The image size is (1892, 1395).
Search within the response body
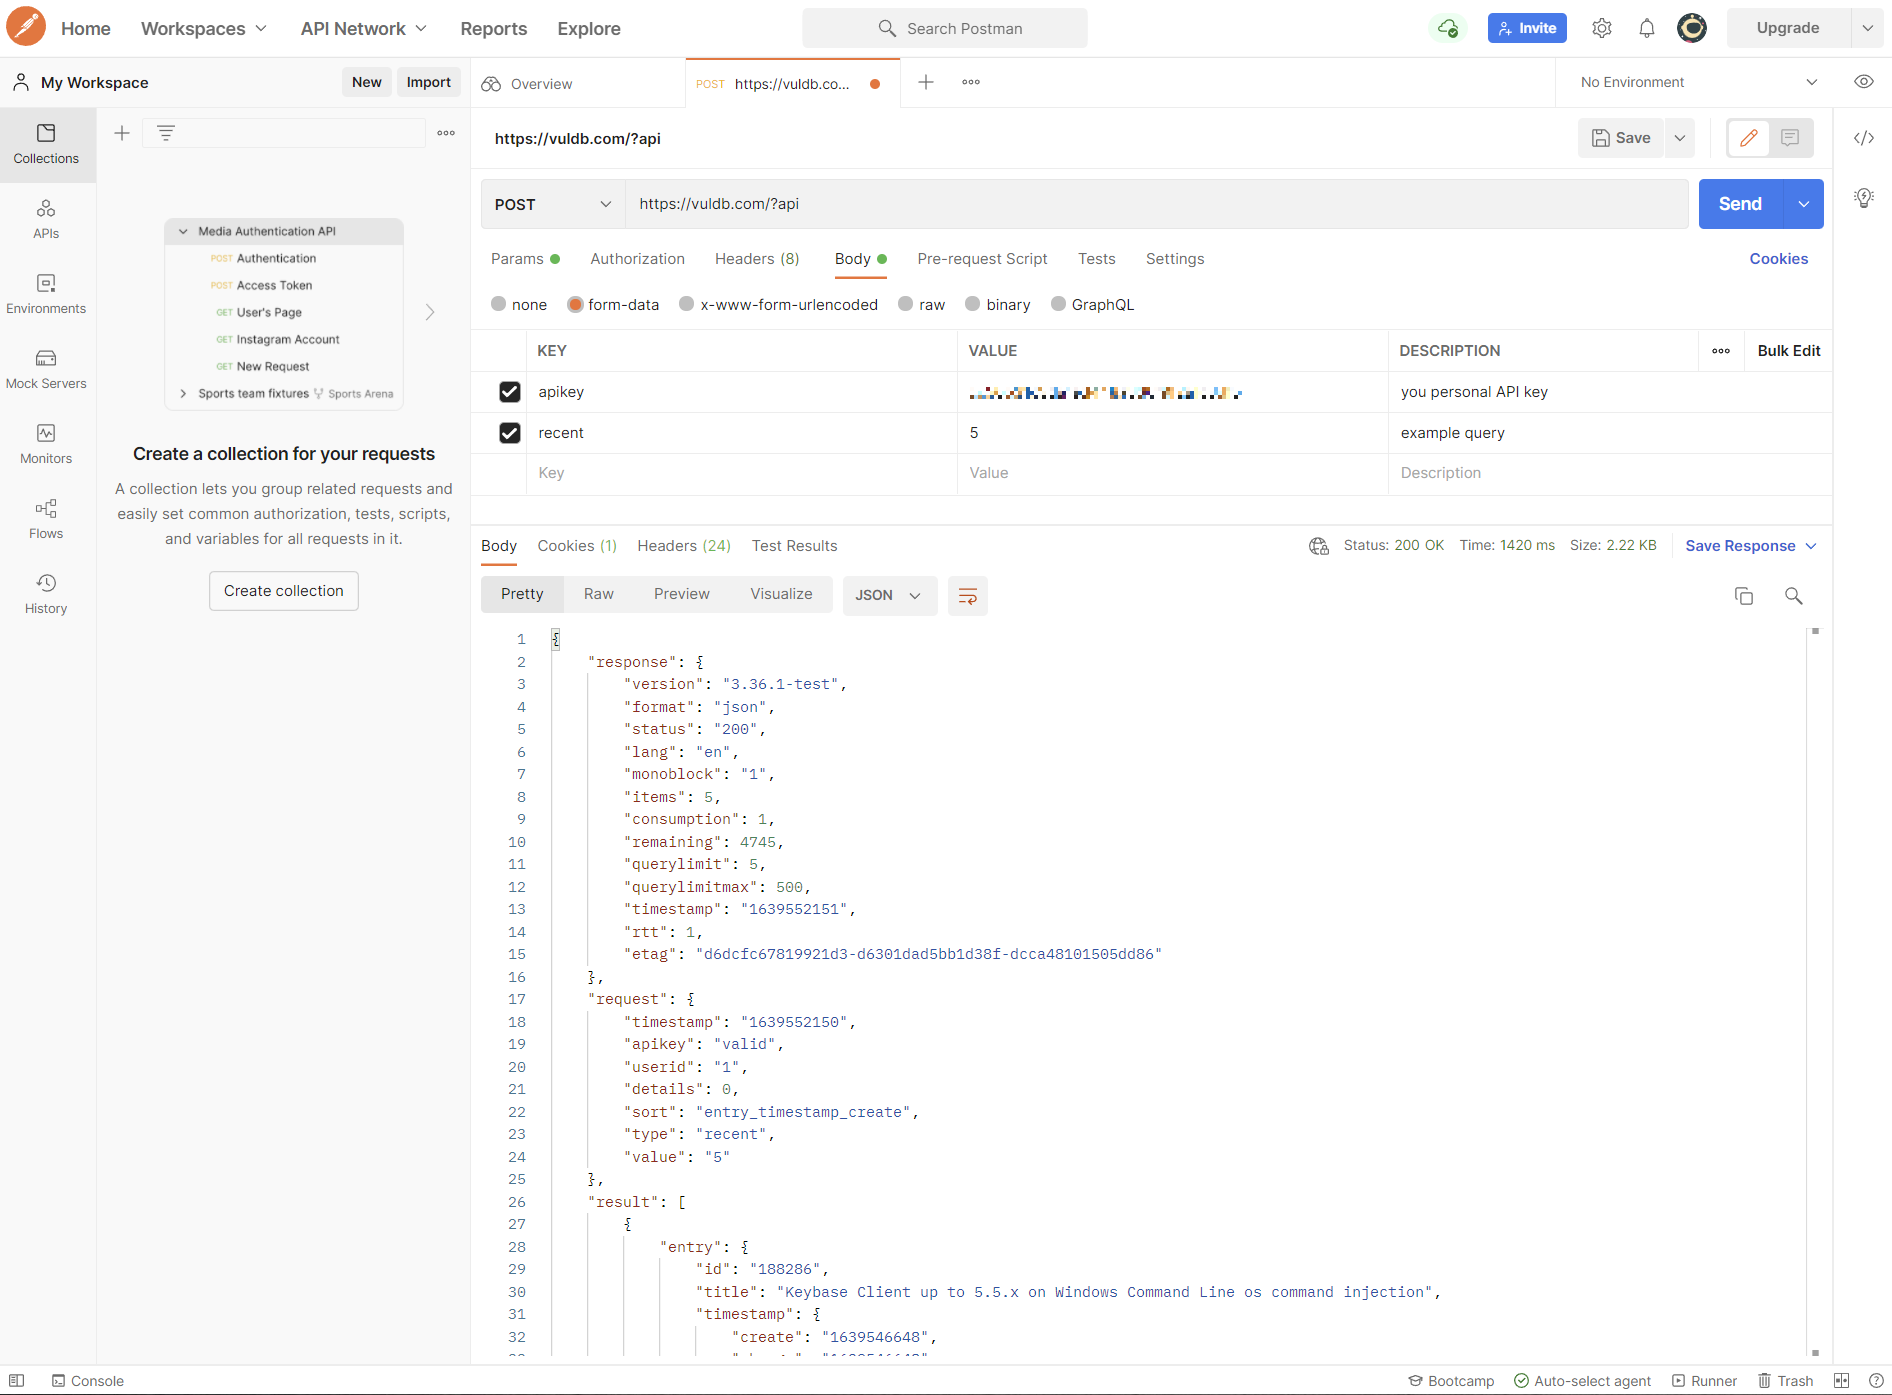point(1793,596)
